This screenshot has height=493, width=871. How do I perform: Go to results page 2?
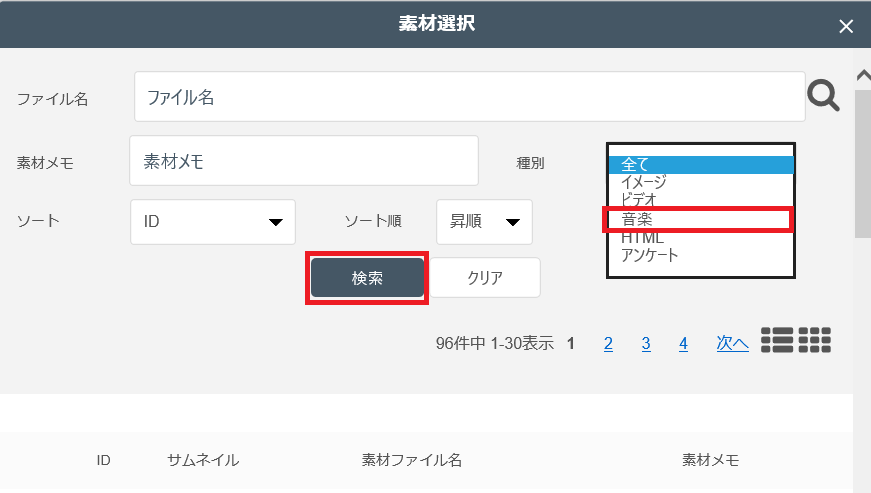tap(608, 343)
